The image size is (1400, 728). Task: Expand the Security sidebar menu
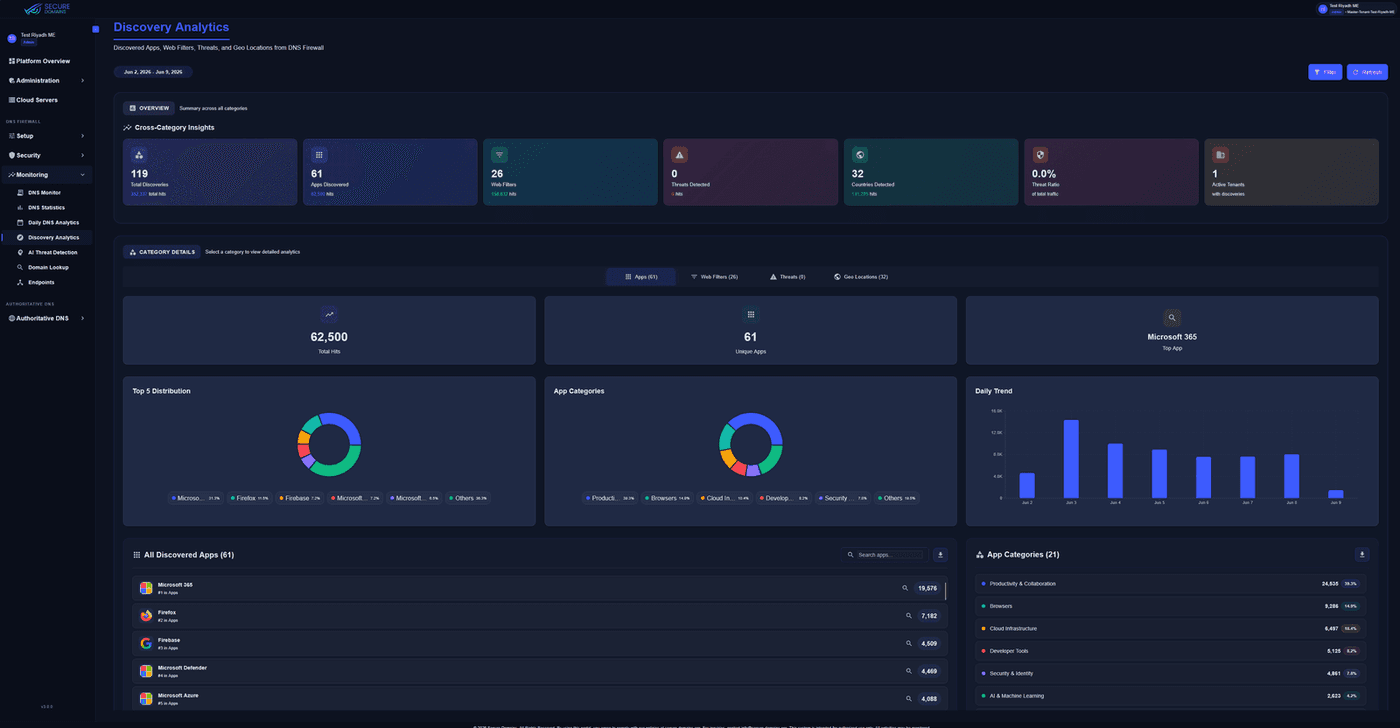[47, 155]
